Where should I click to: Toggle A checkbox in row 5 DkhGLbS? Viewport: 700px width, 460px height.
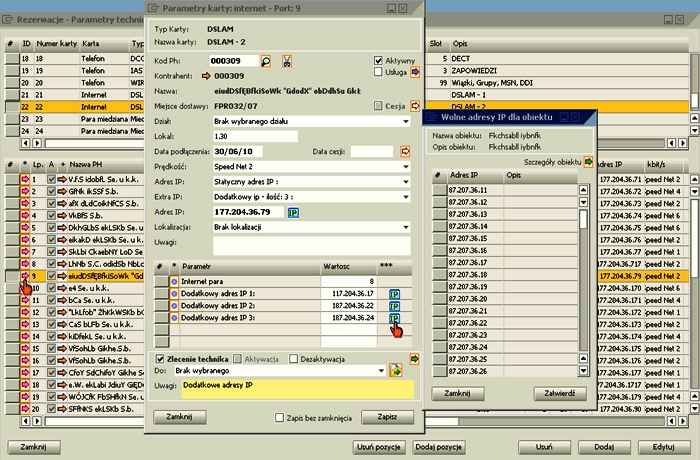point(51,227)
